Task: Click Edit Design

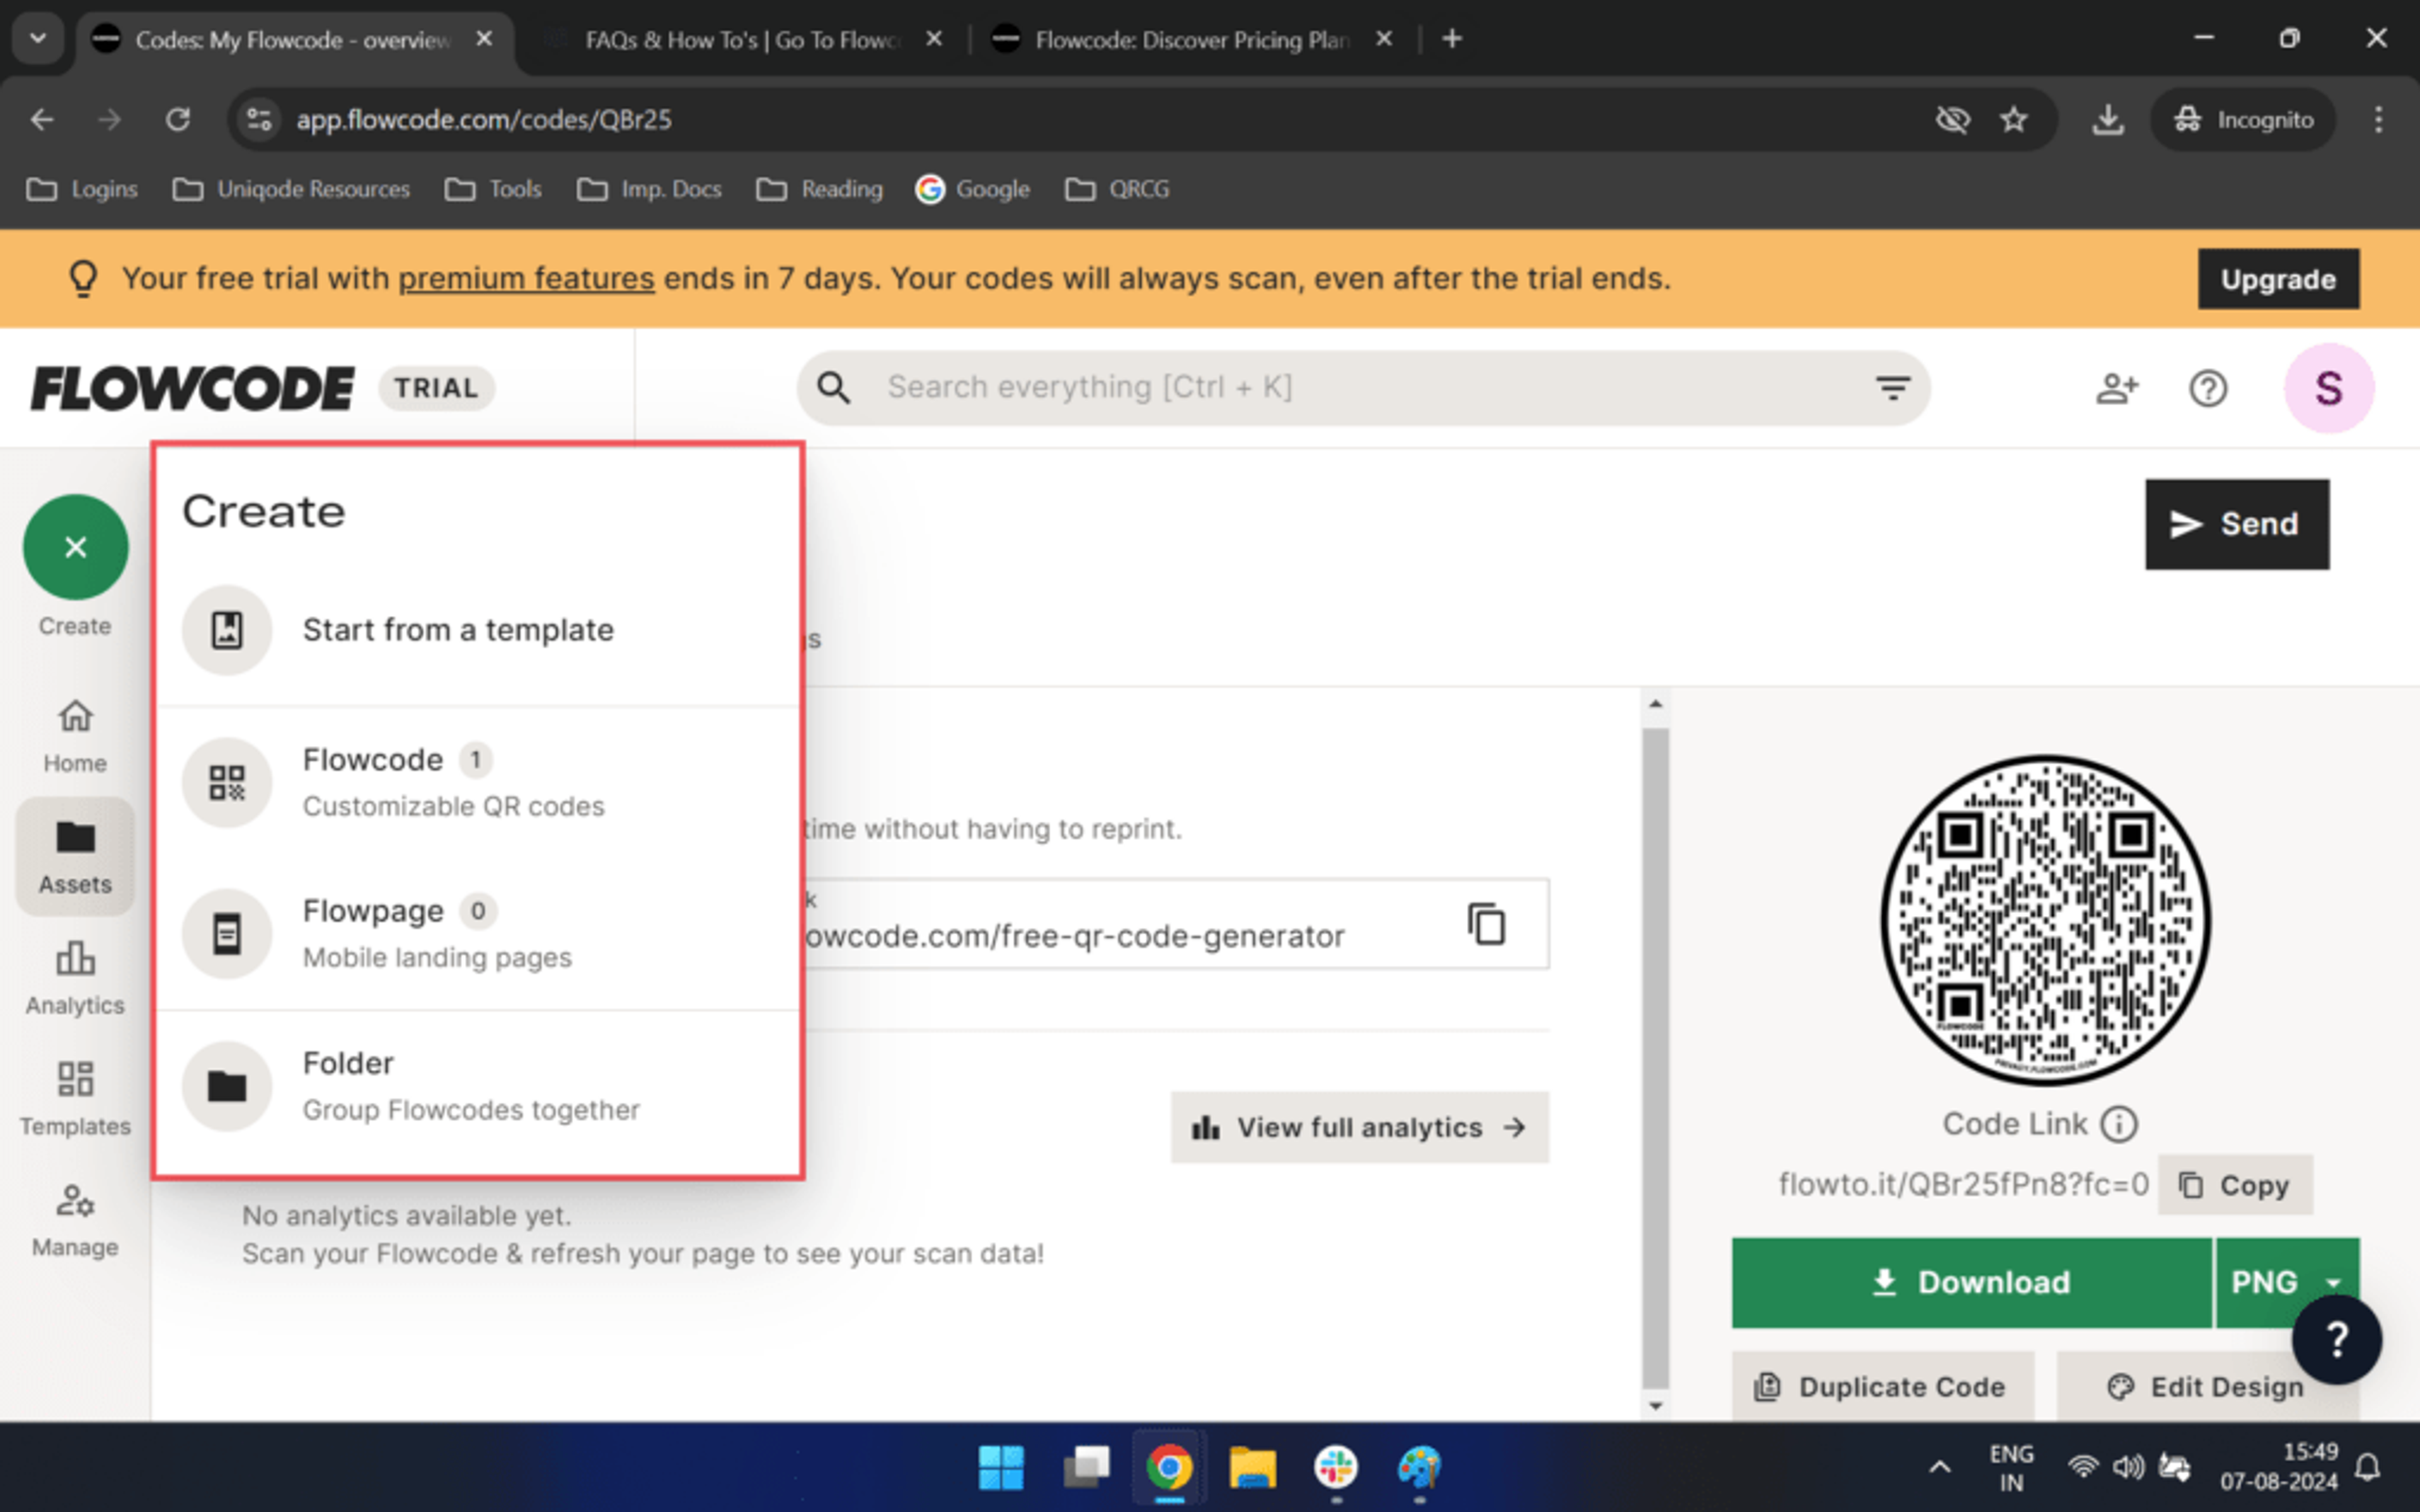Action: [x=2207, y=1387]
